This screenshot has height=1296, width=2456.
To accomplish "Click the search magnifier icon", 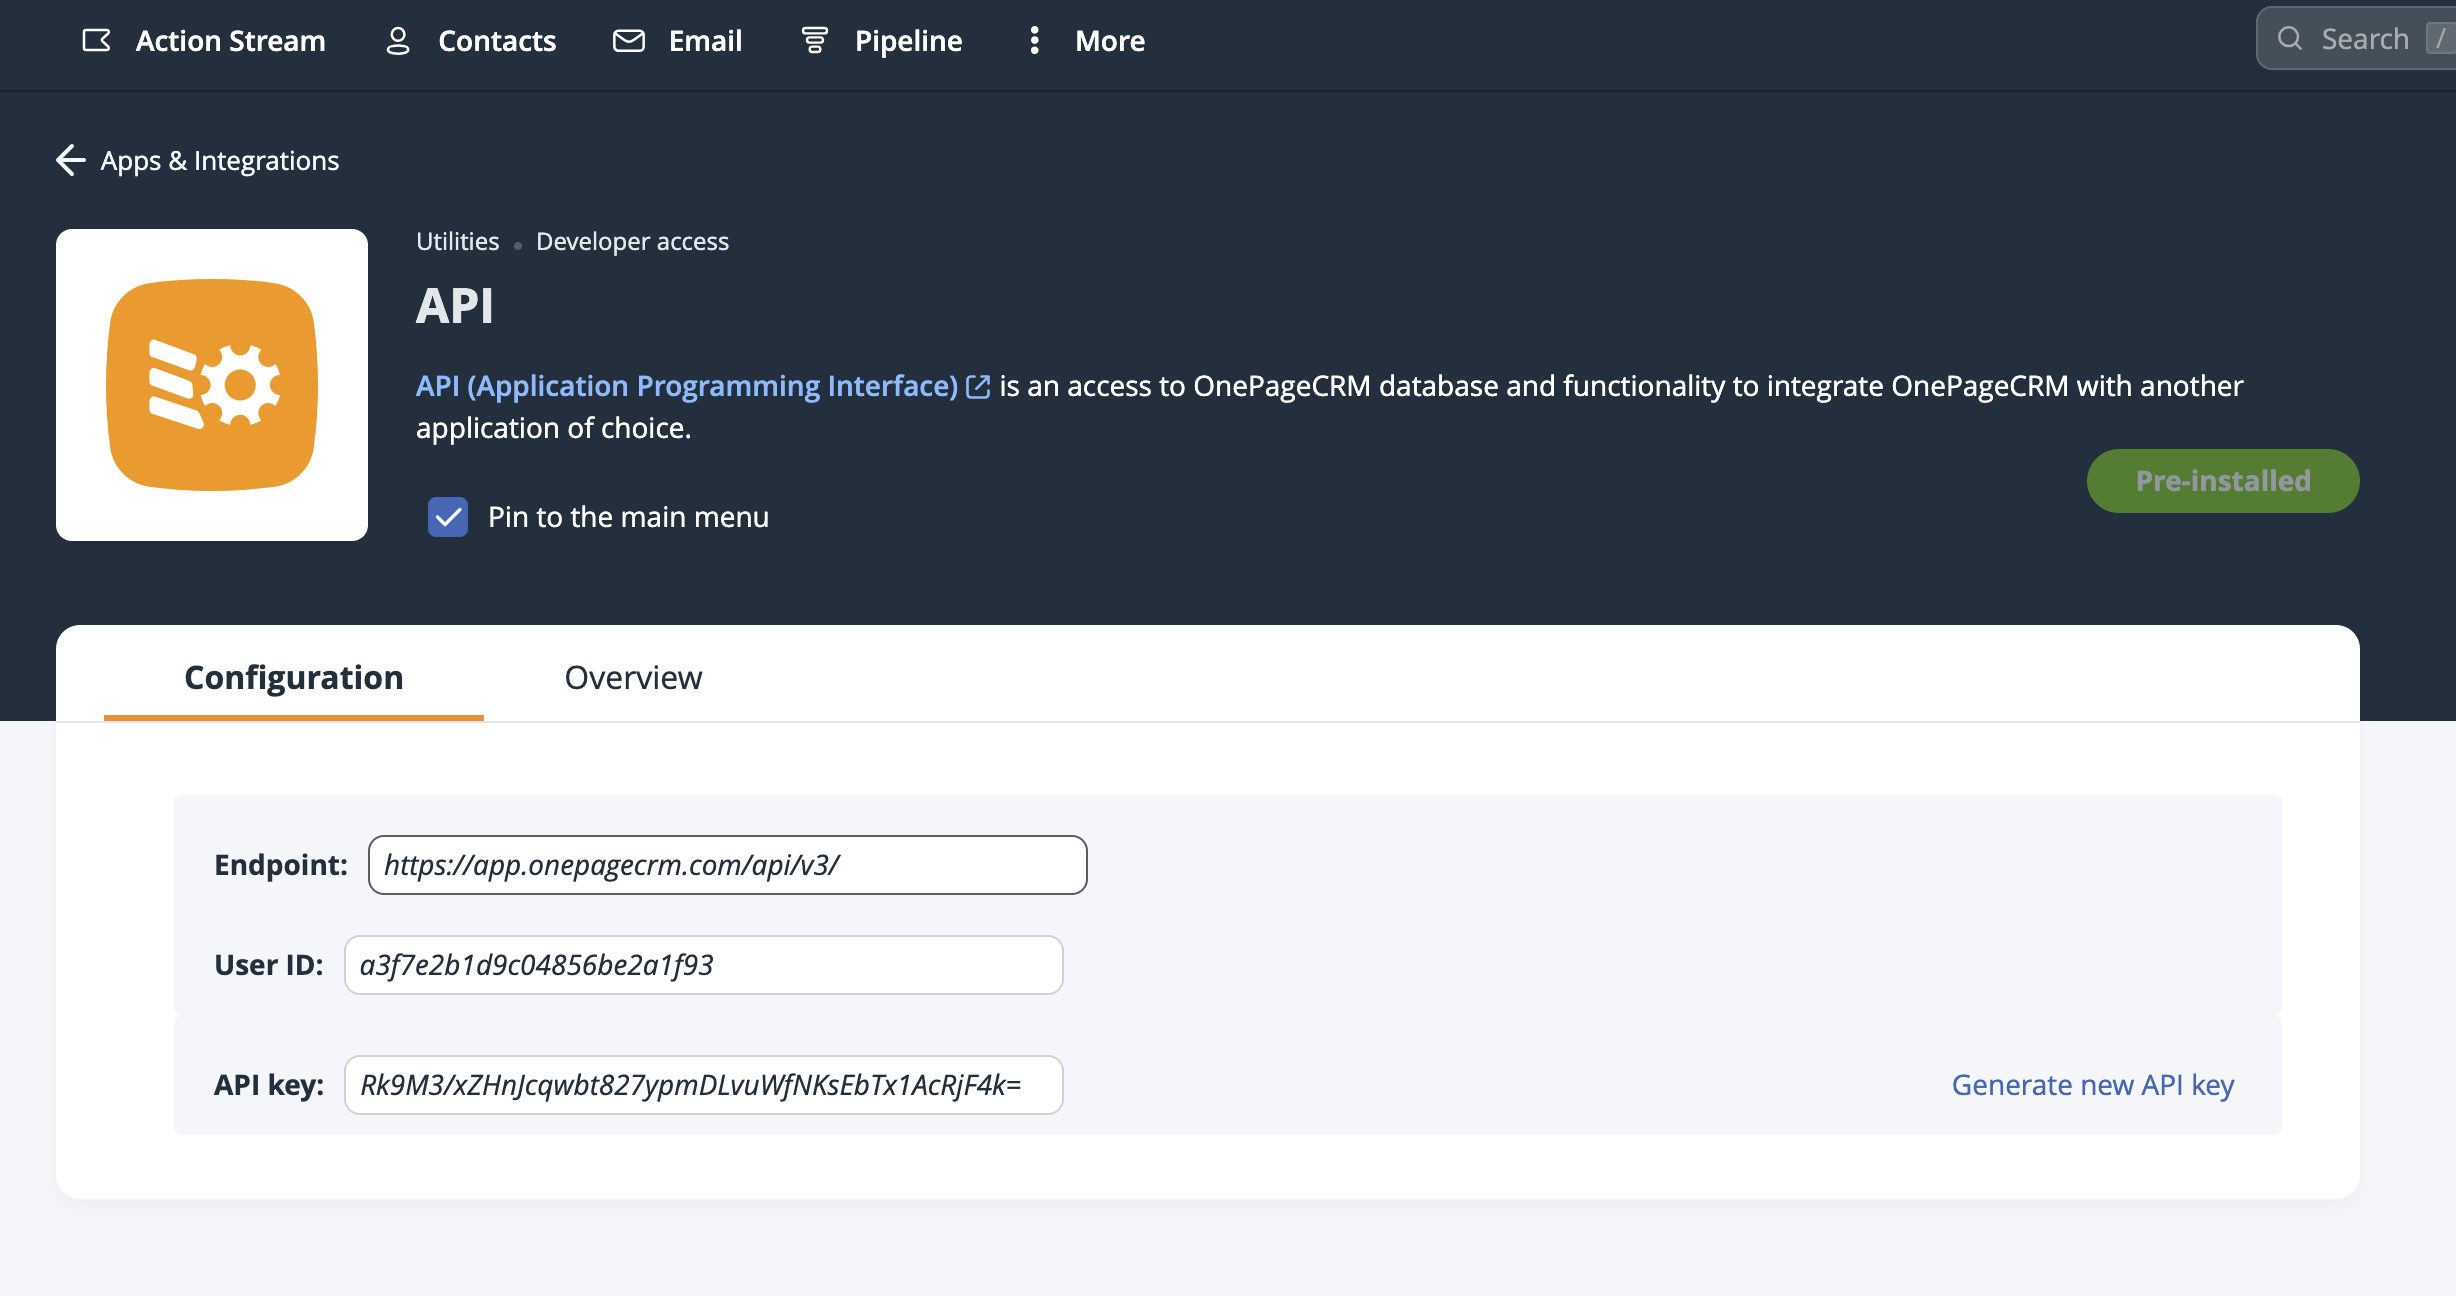I will coord(2290,38).
